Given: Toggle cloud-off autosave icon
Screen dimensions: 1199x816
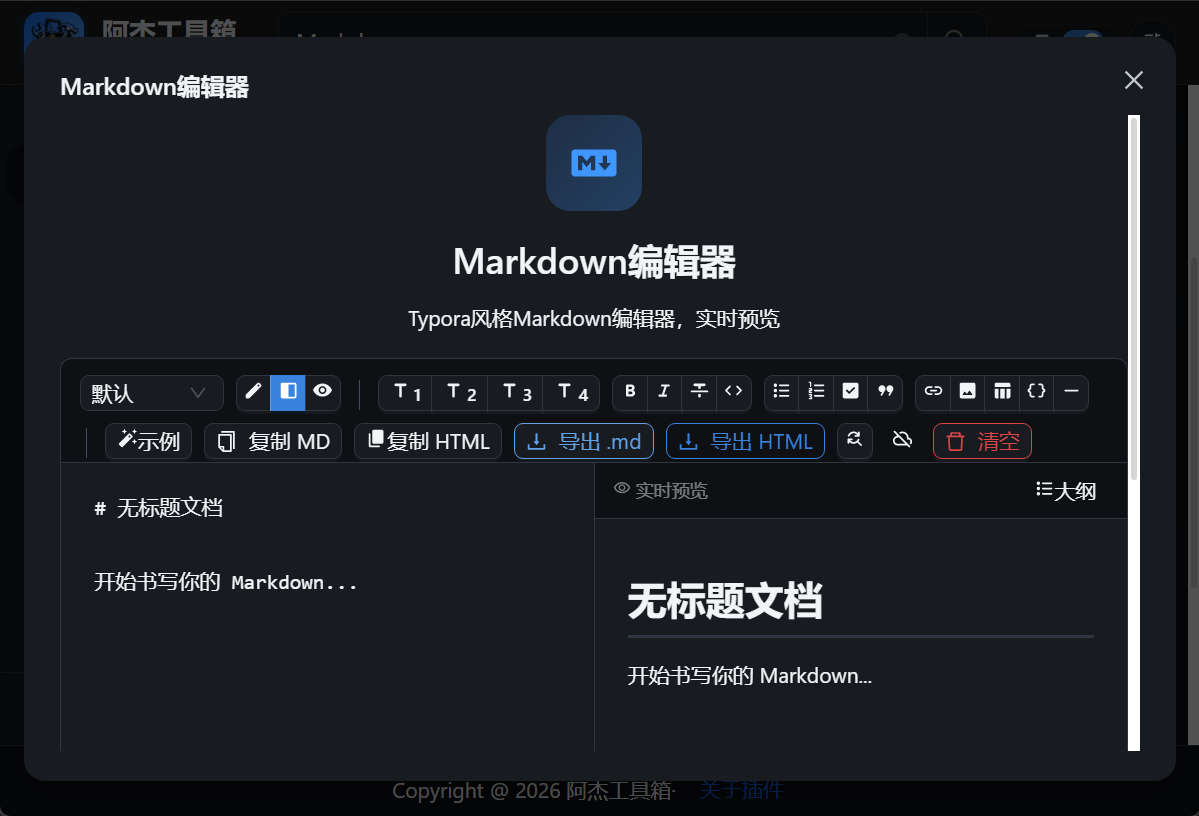Looking at the screenshot, I should coord(902,441).
